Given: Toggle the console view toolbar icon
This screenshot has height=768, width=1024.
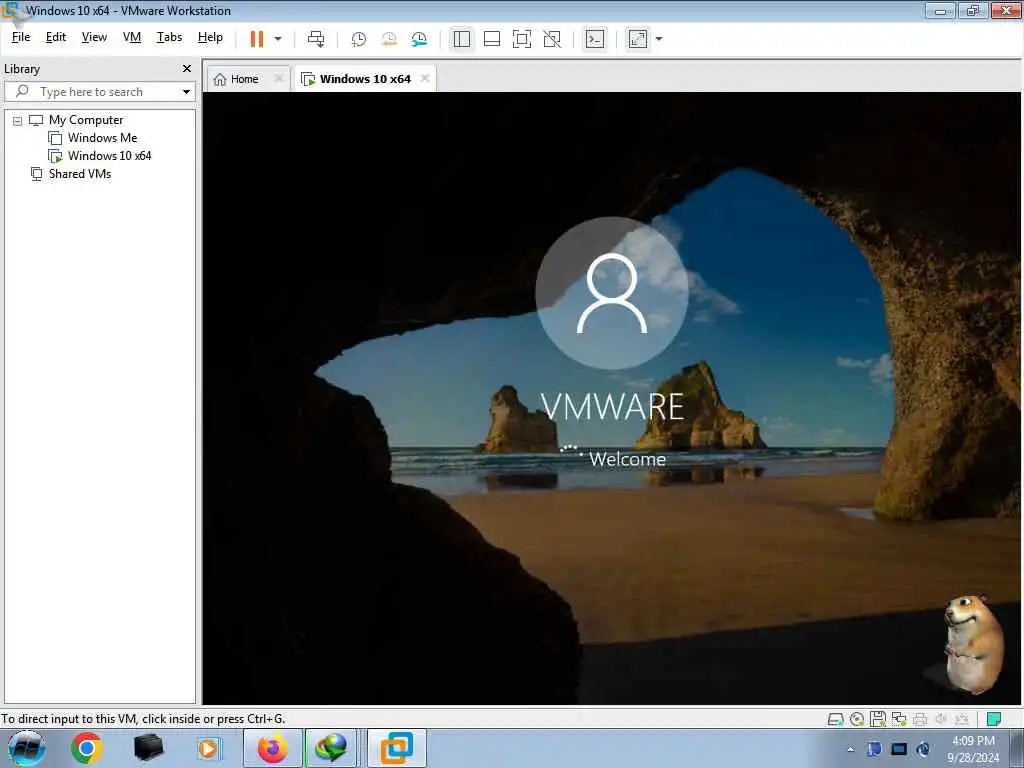Looking at the screenshot, I should 595,39.
